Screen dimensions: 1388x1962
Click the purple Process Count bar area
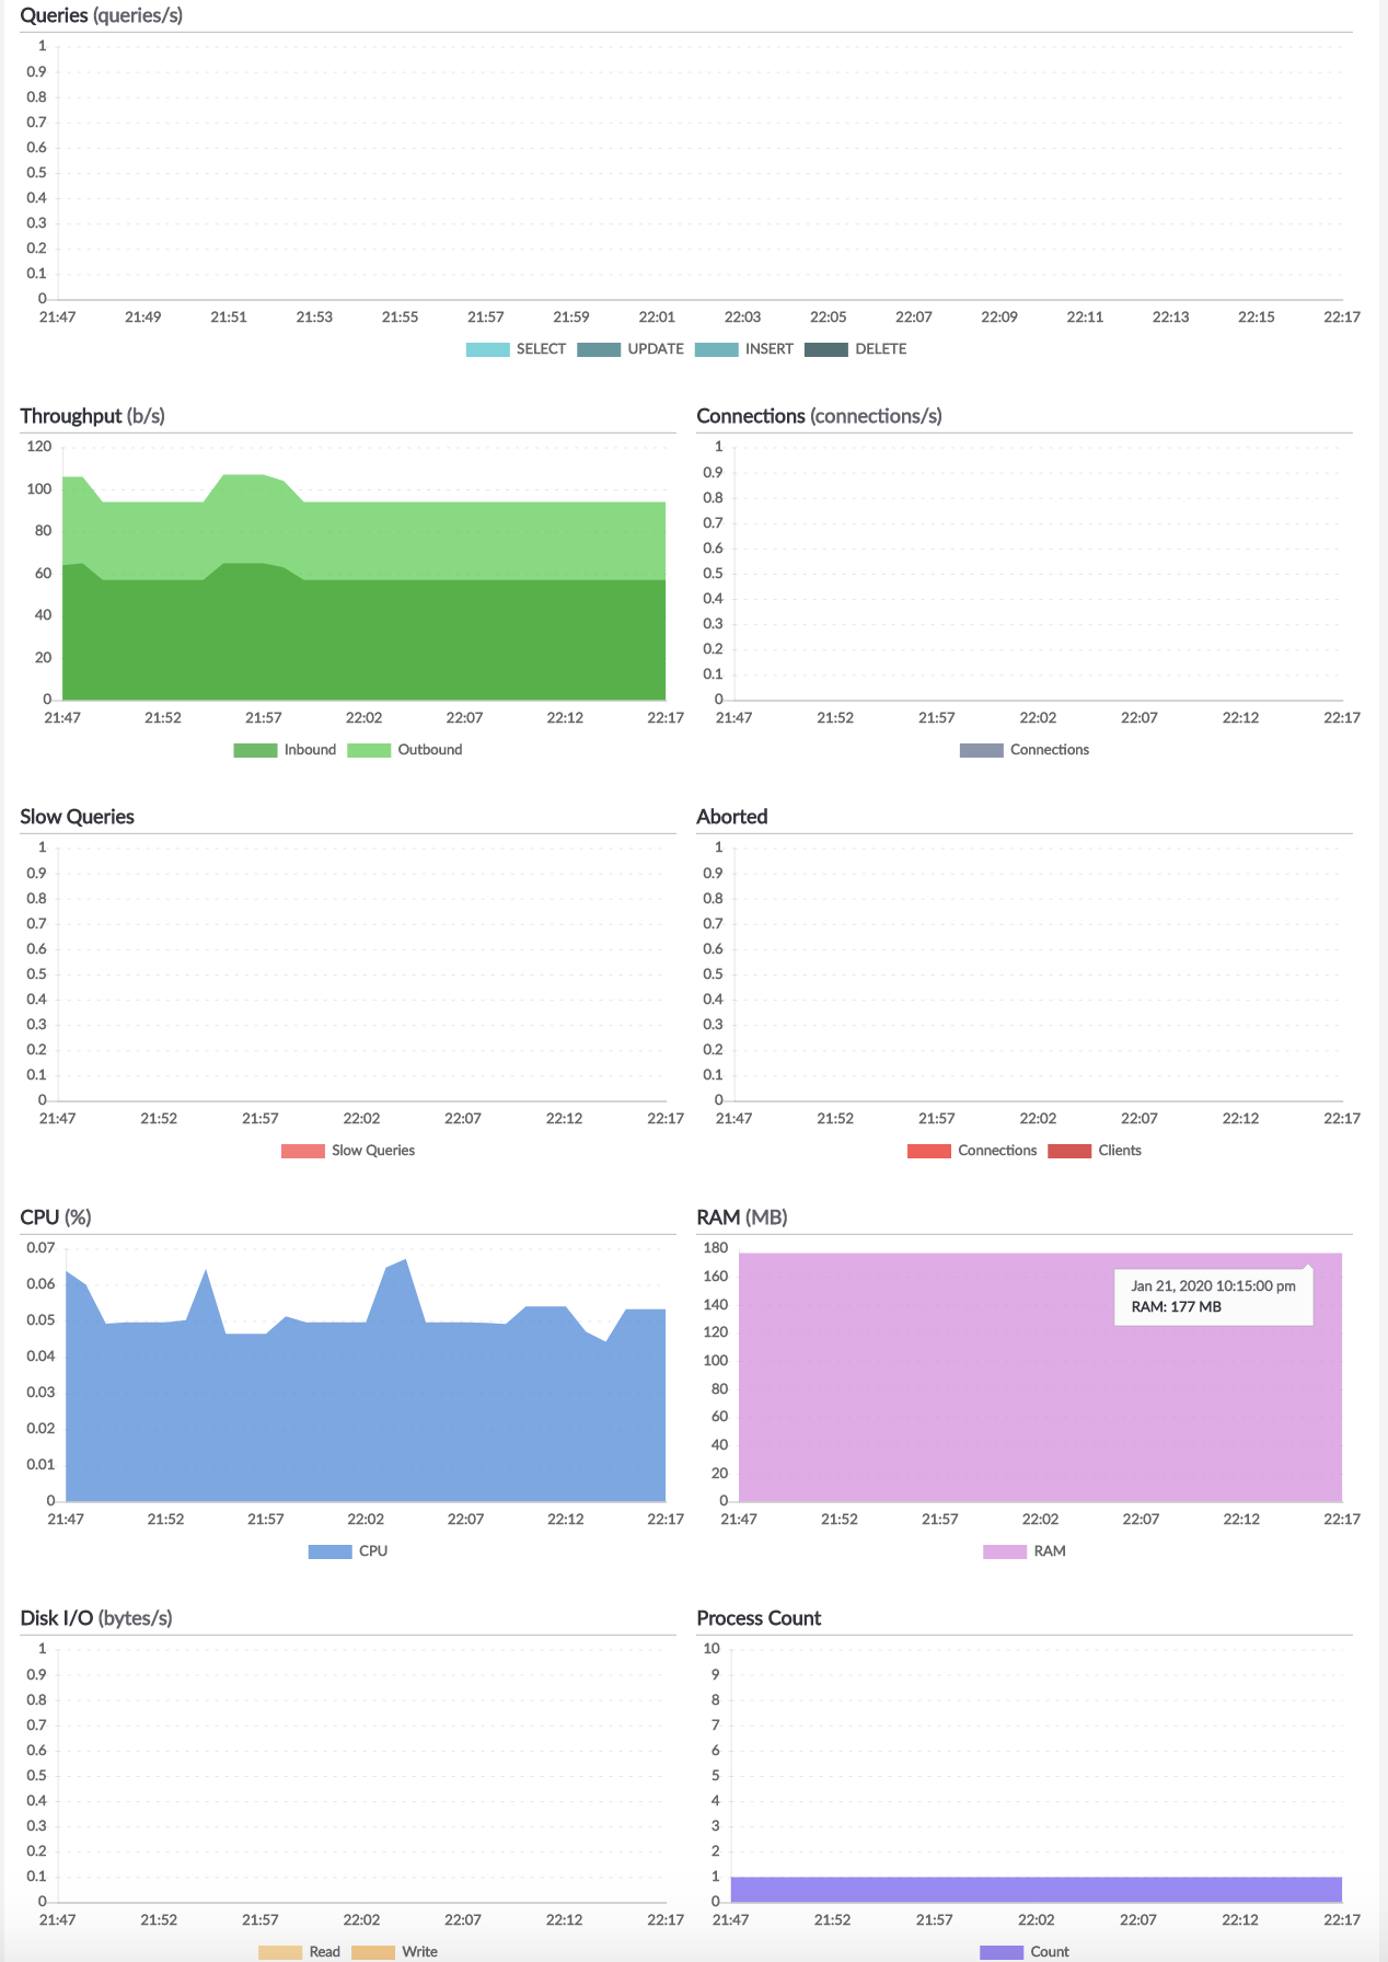coord(1036,1889)
